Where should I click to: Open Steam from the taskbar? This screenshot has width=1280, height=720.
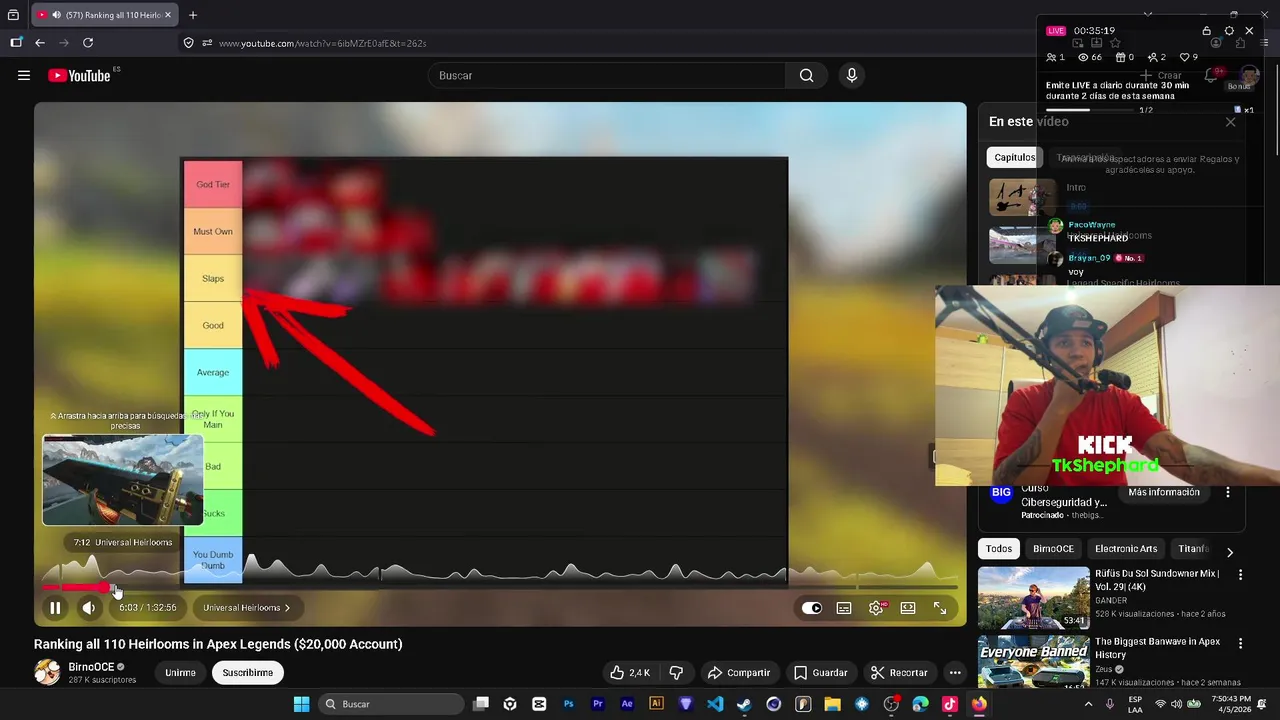click(x=744, y=704)
